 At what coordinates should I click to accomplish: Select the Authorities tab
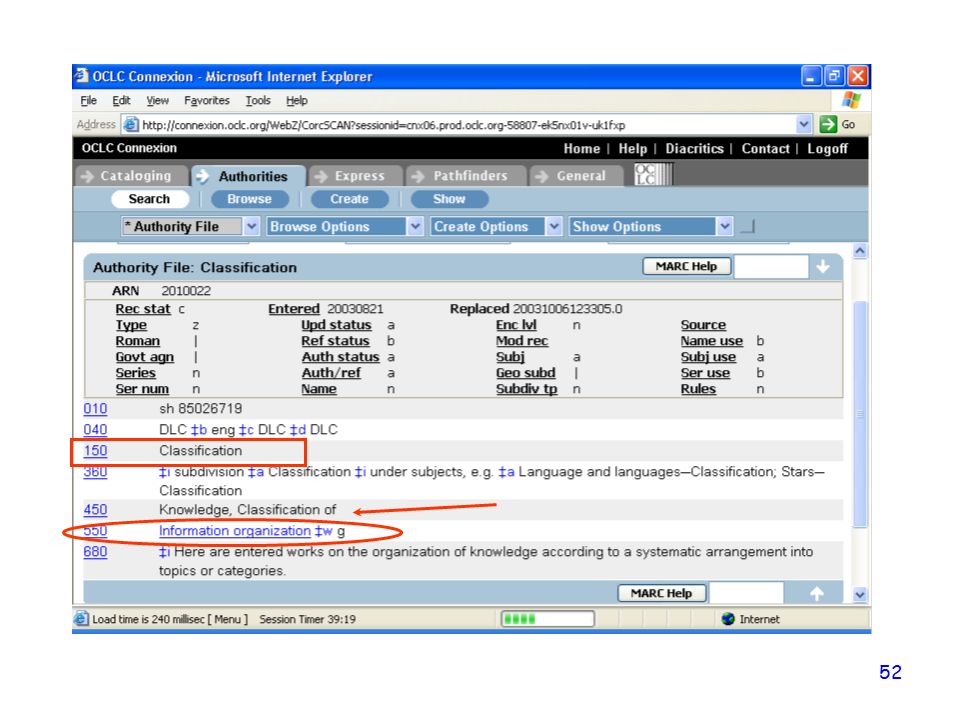coord(249,176)
